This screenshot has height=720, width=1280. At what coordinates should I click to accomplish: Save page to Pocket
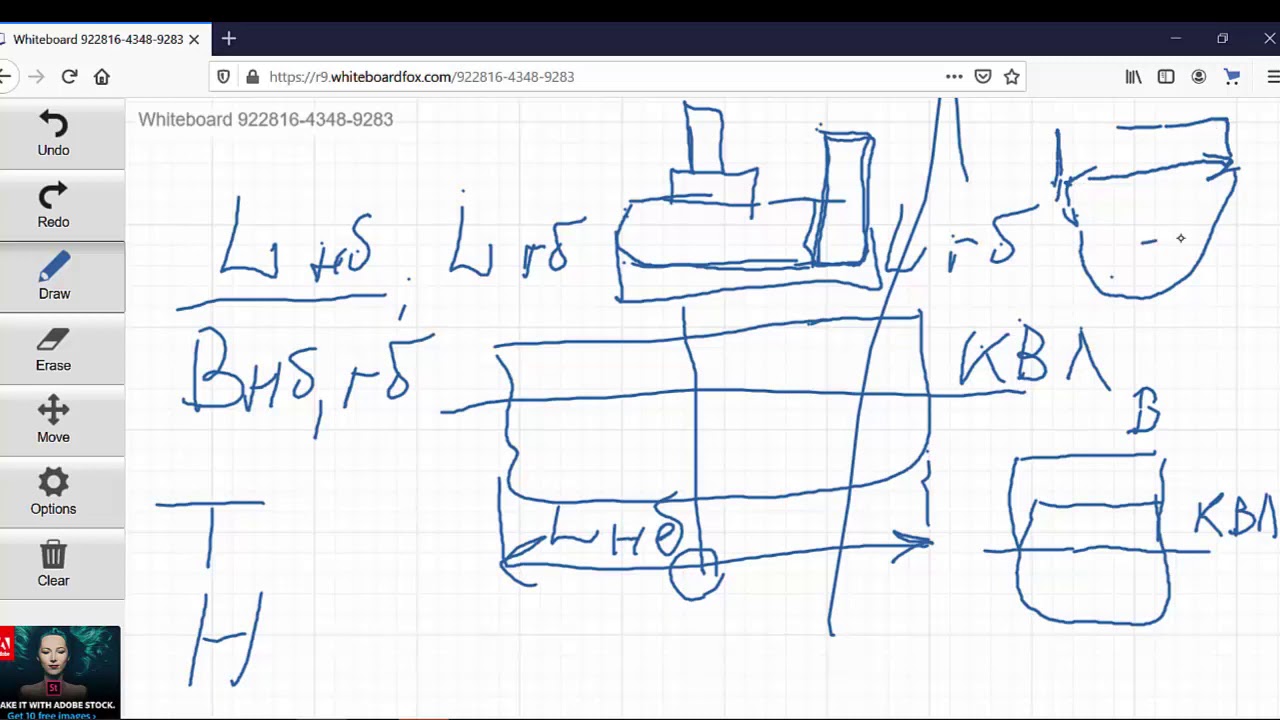[983, 76]
